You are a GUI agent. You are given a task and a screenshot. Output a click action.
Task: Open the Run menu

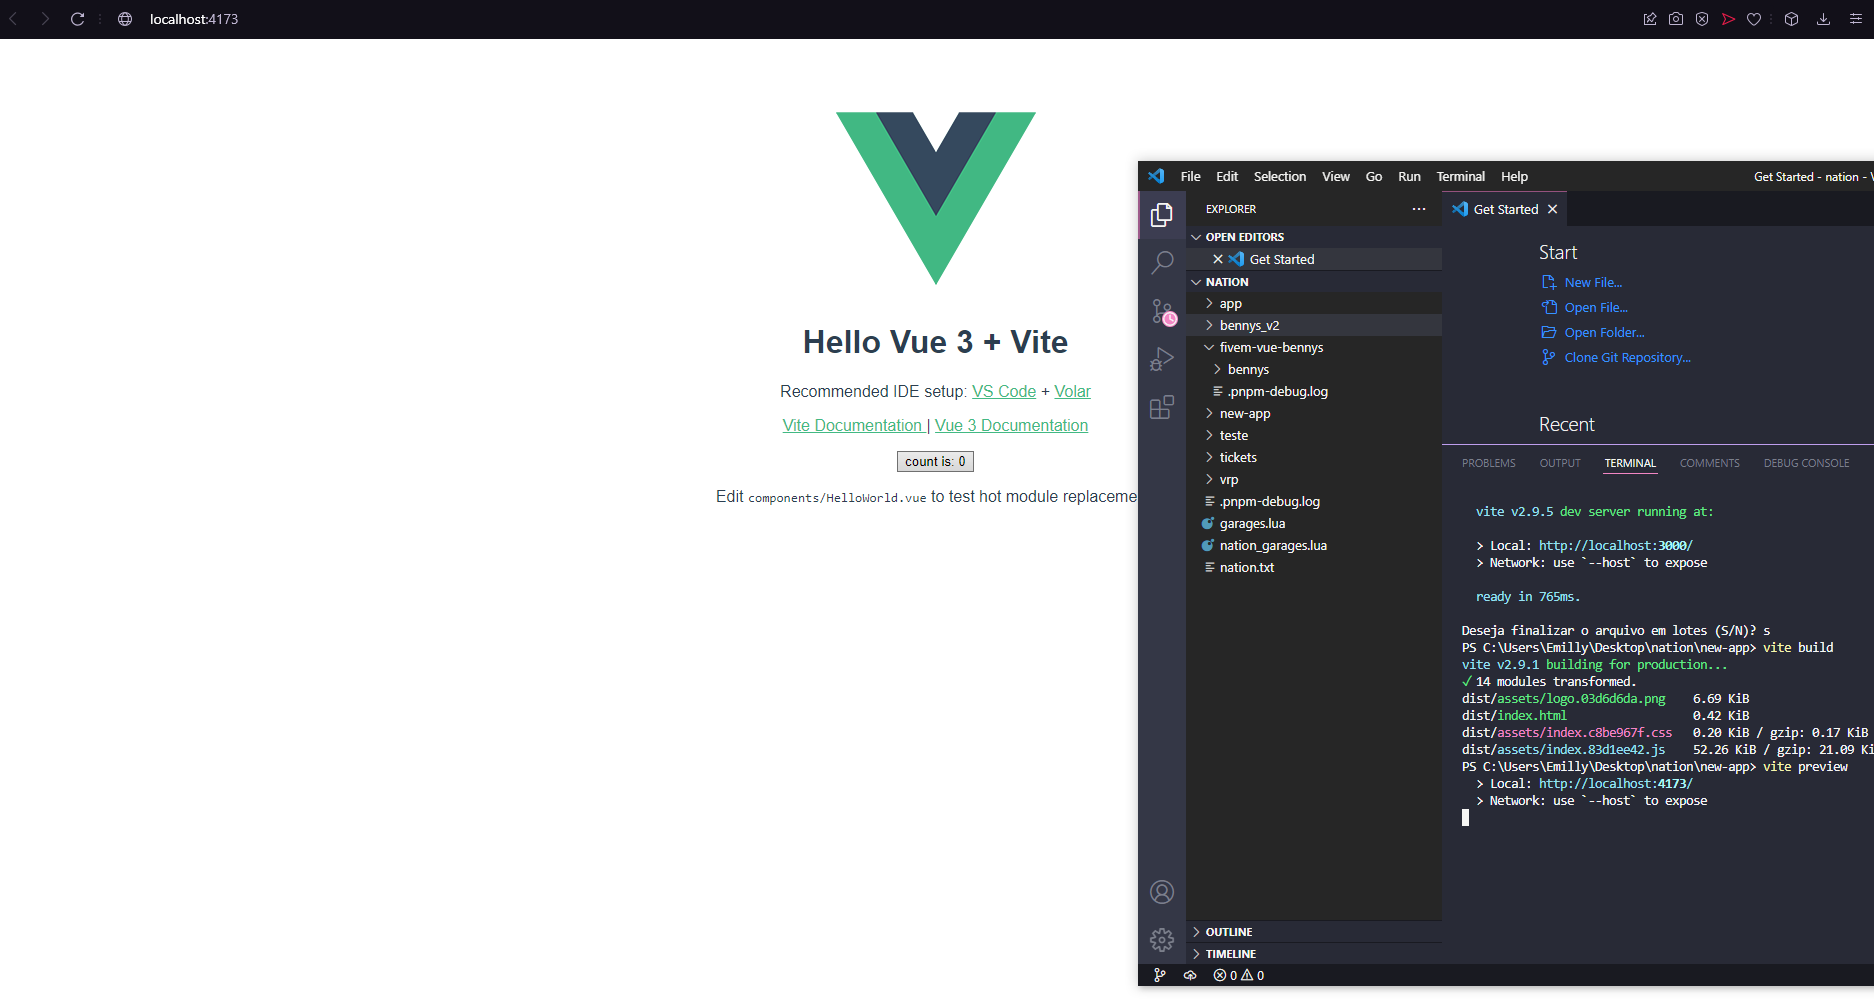coord(1409,176)
